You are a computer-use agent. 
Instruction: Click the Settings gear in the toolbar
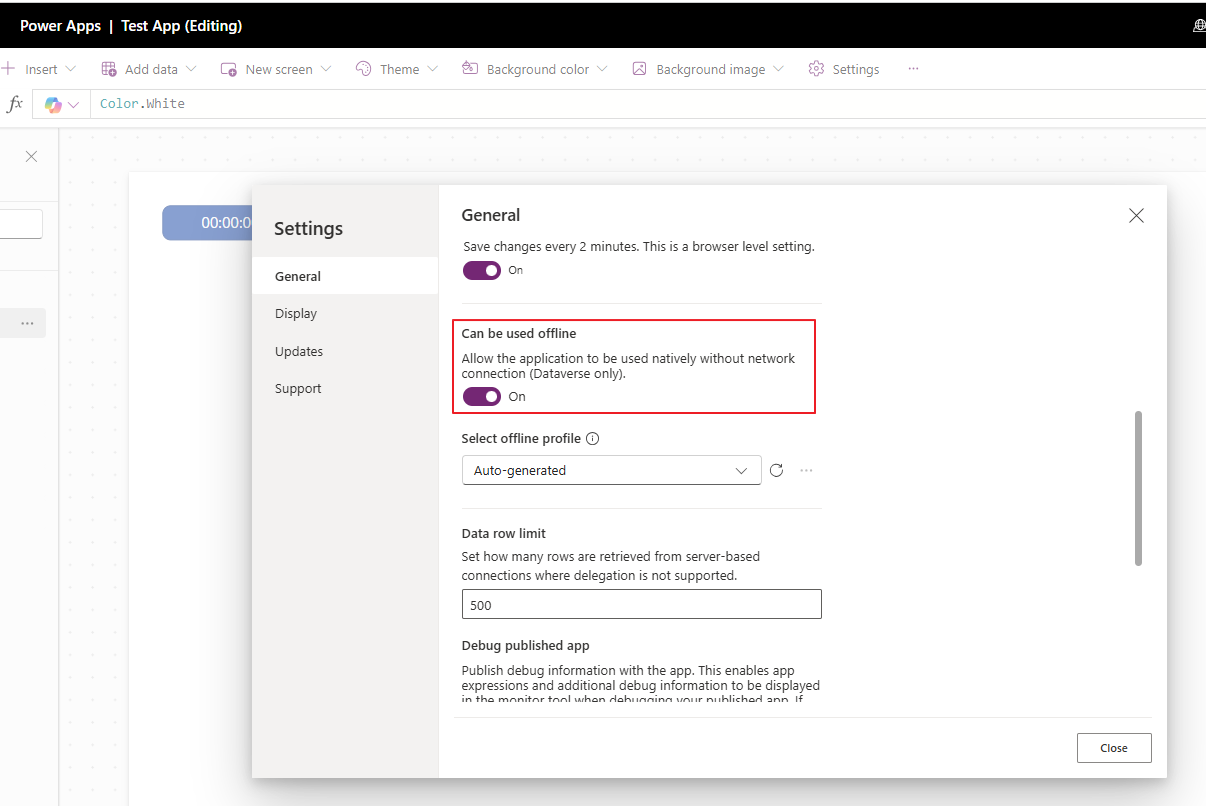click(x=815, y=68)
